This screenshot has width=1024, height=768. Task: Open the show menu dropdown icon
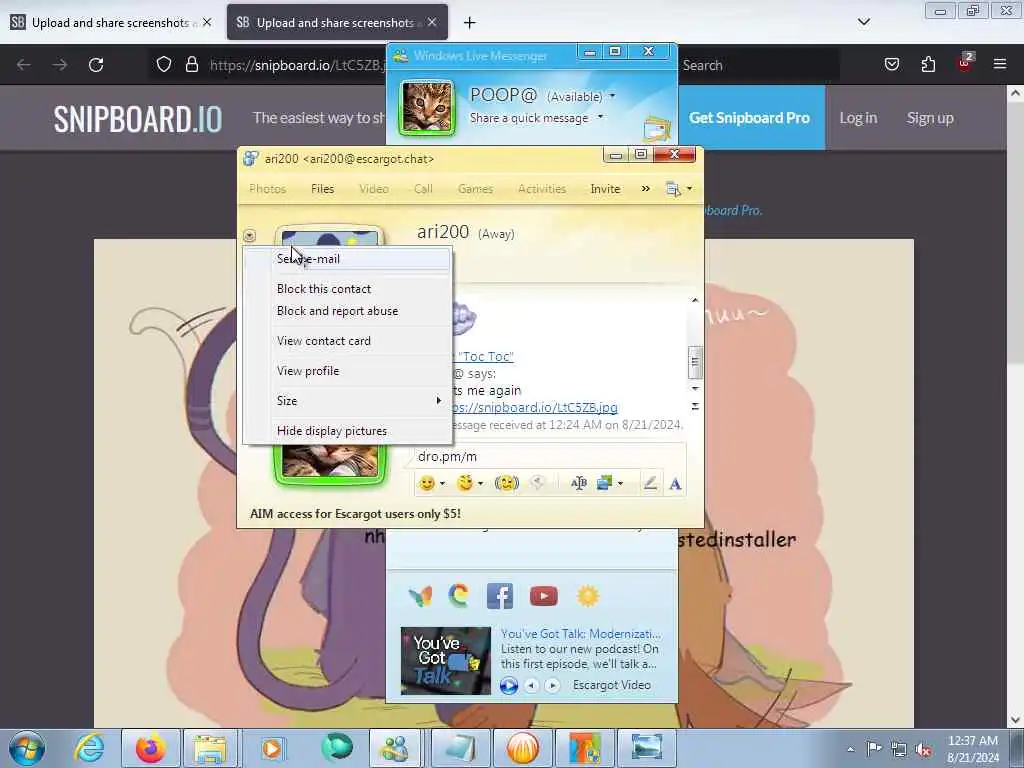click(x=679, y=189)
